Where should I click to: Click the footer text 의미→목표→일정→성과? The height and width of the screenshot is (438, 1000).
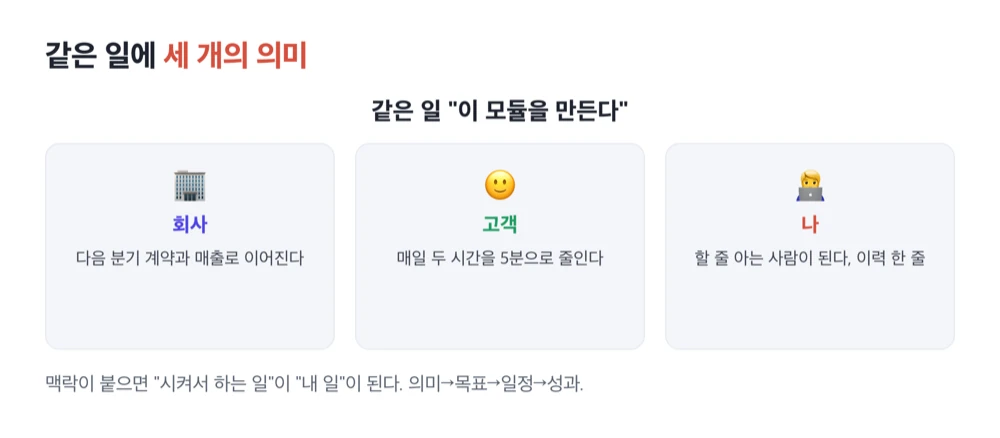pos(496,384)
